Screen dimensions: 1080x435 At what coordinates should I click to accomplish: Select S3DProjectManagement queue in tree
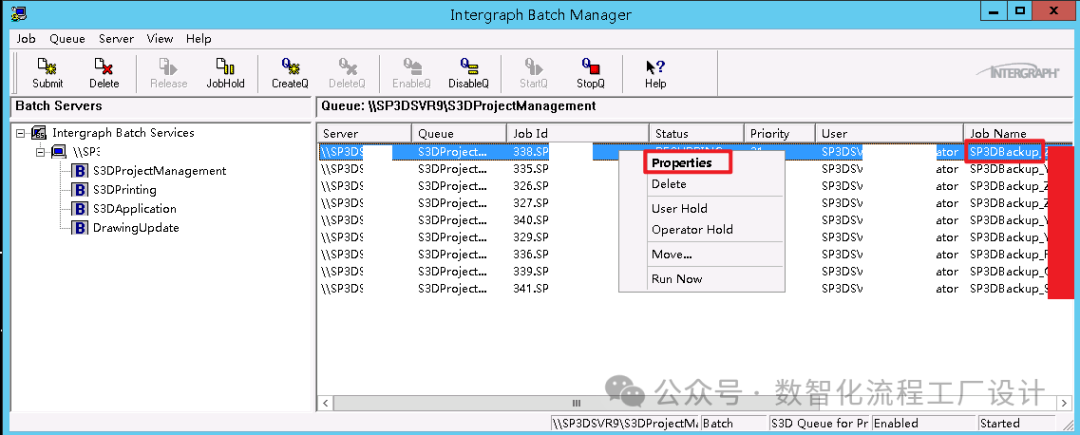pyautogui.click(x=159, y=171)
